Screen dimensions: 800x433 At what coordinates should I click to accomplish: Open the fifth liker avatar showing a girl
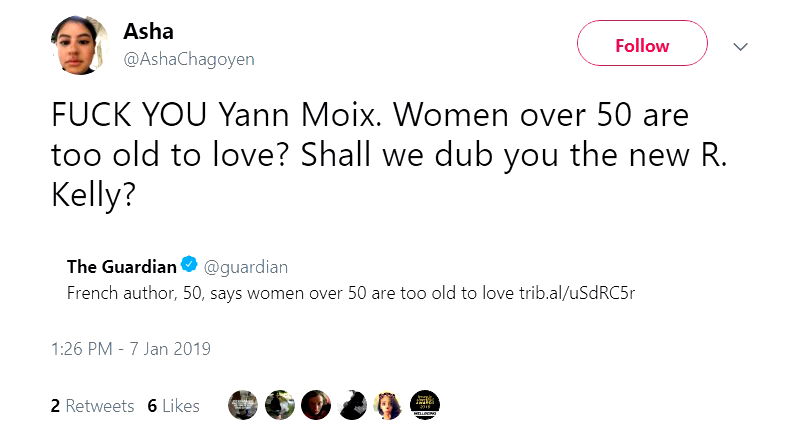pyautogui.click(x=388, y=404)
